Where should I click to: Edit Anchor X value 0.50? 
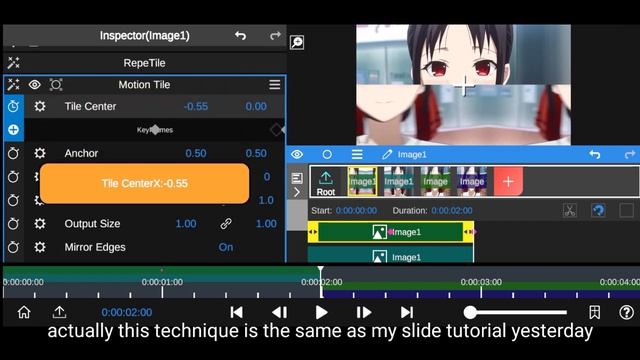click(196, 153)
